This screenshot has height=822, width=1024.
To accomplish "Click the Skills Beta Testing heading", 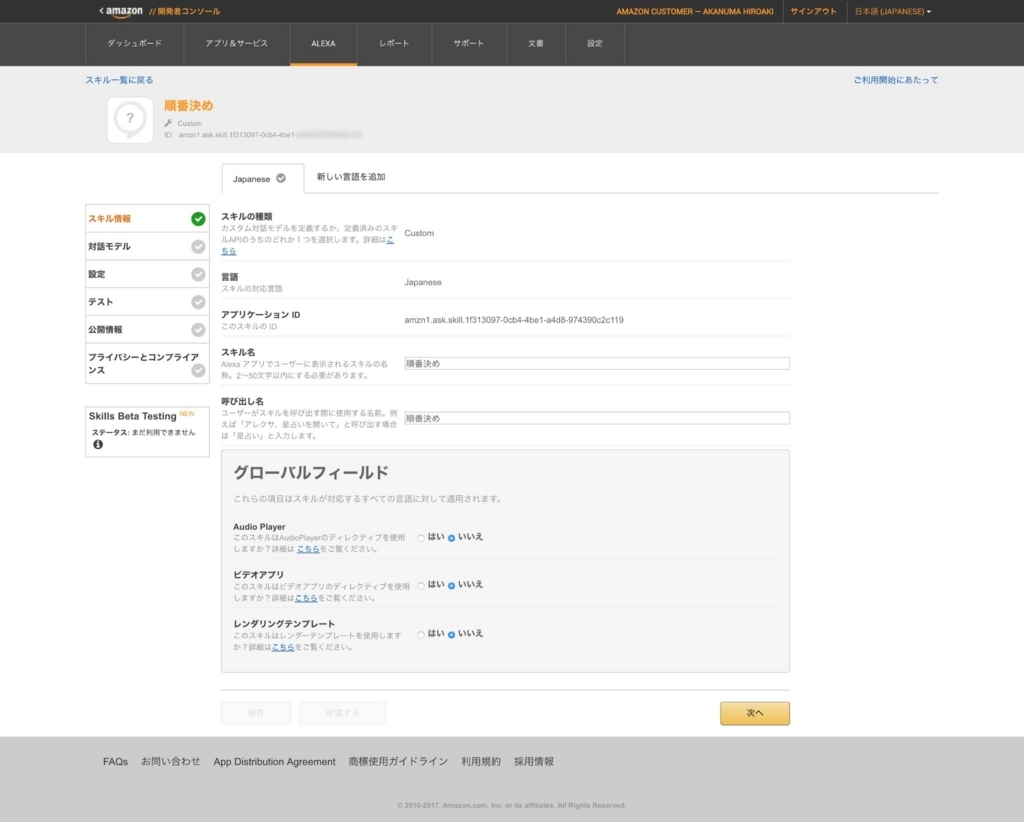I will 133,416.
